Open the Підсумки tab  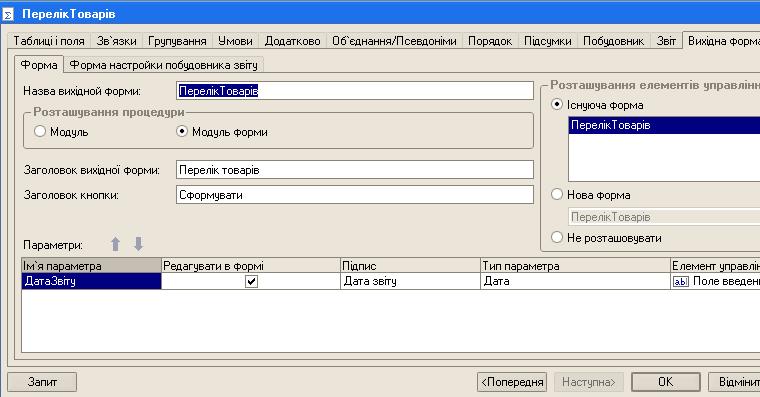(x=548, y=41)
